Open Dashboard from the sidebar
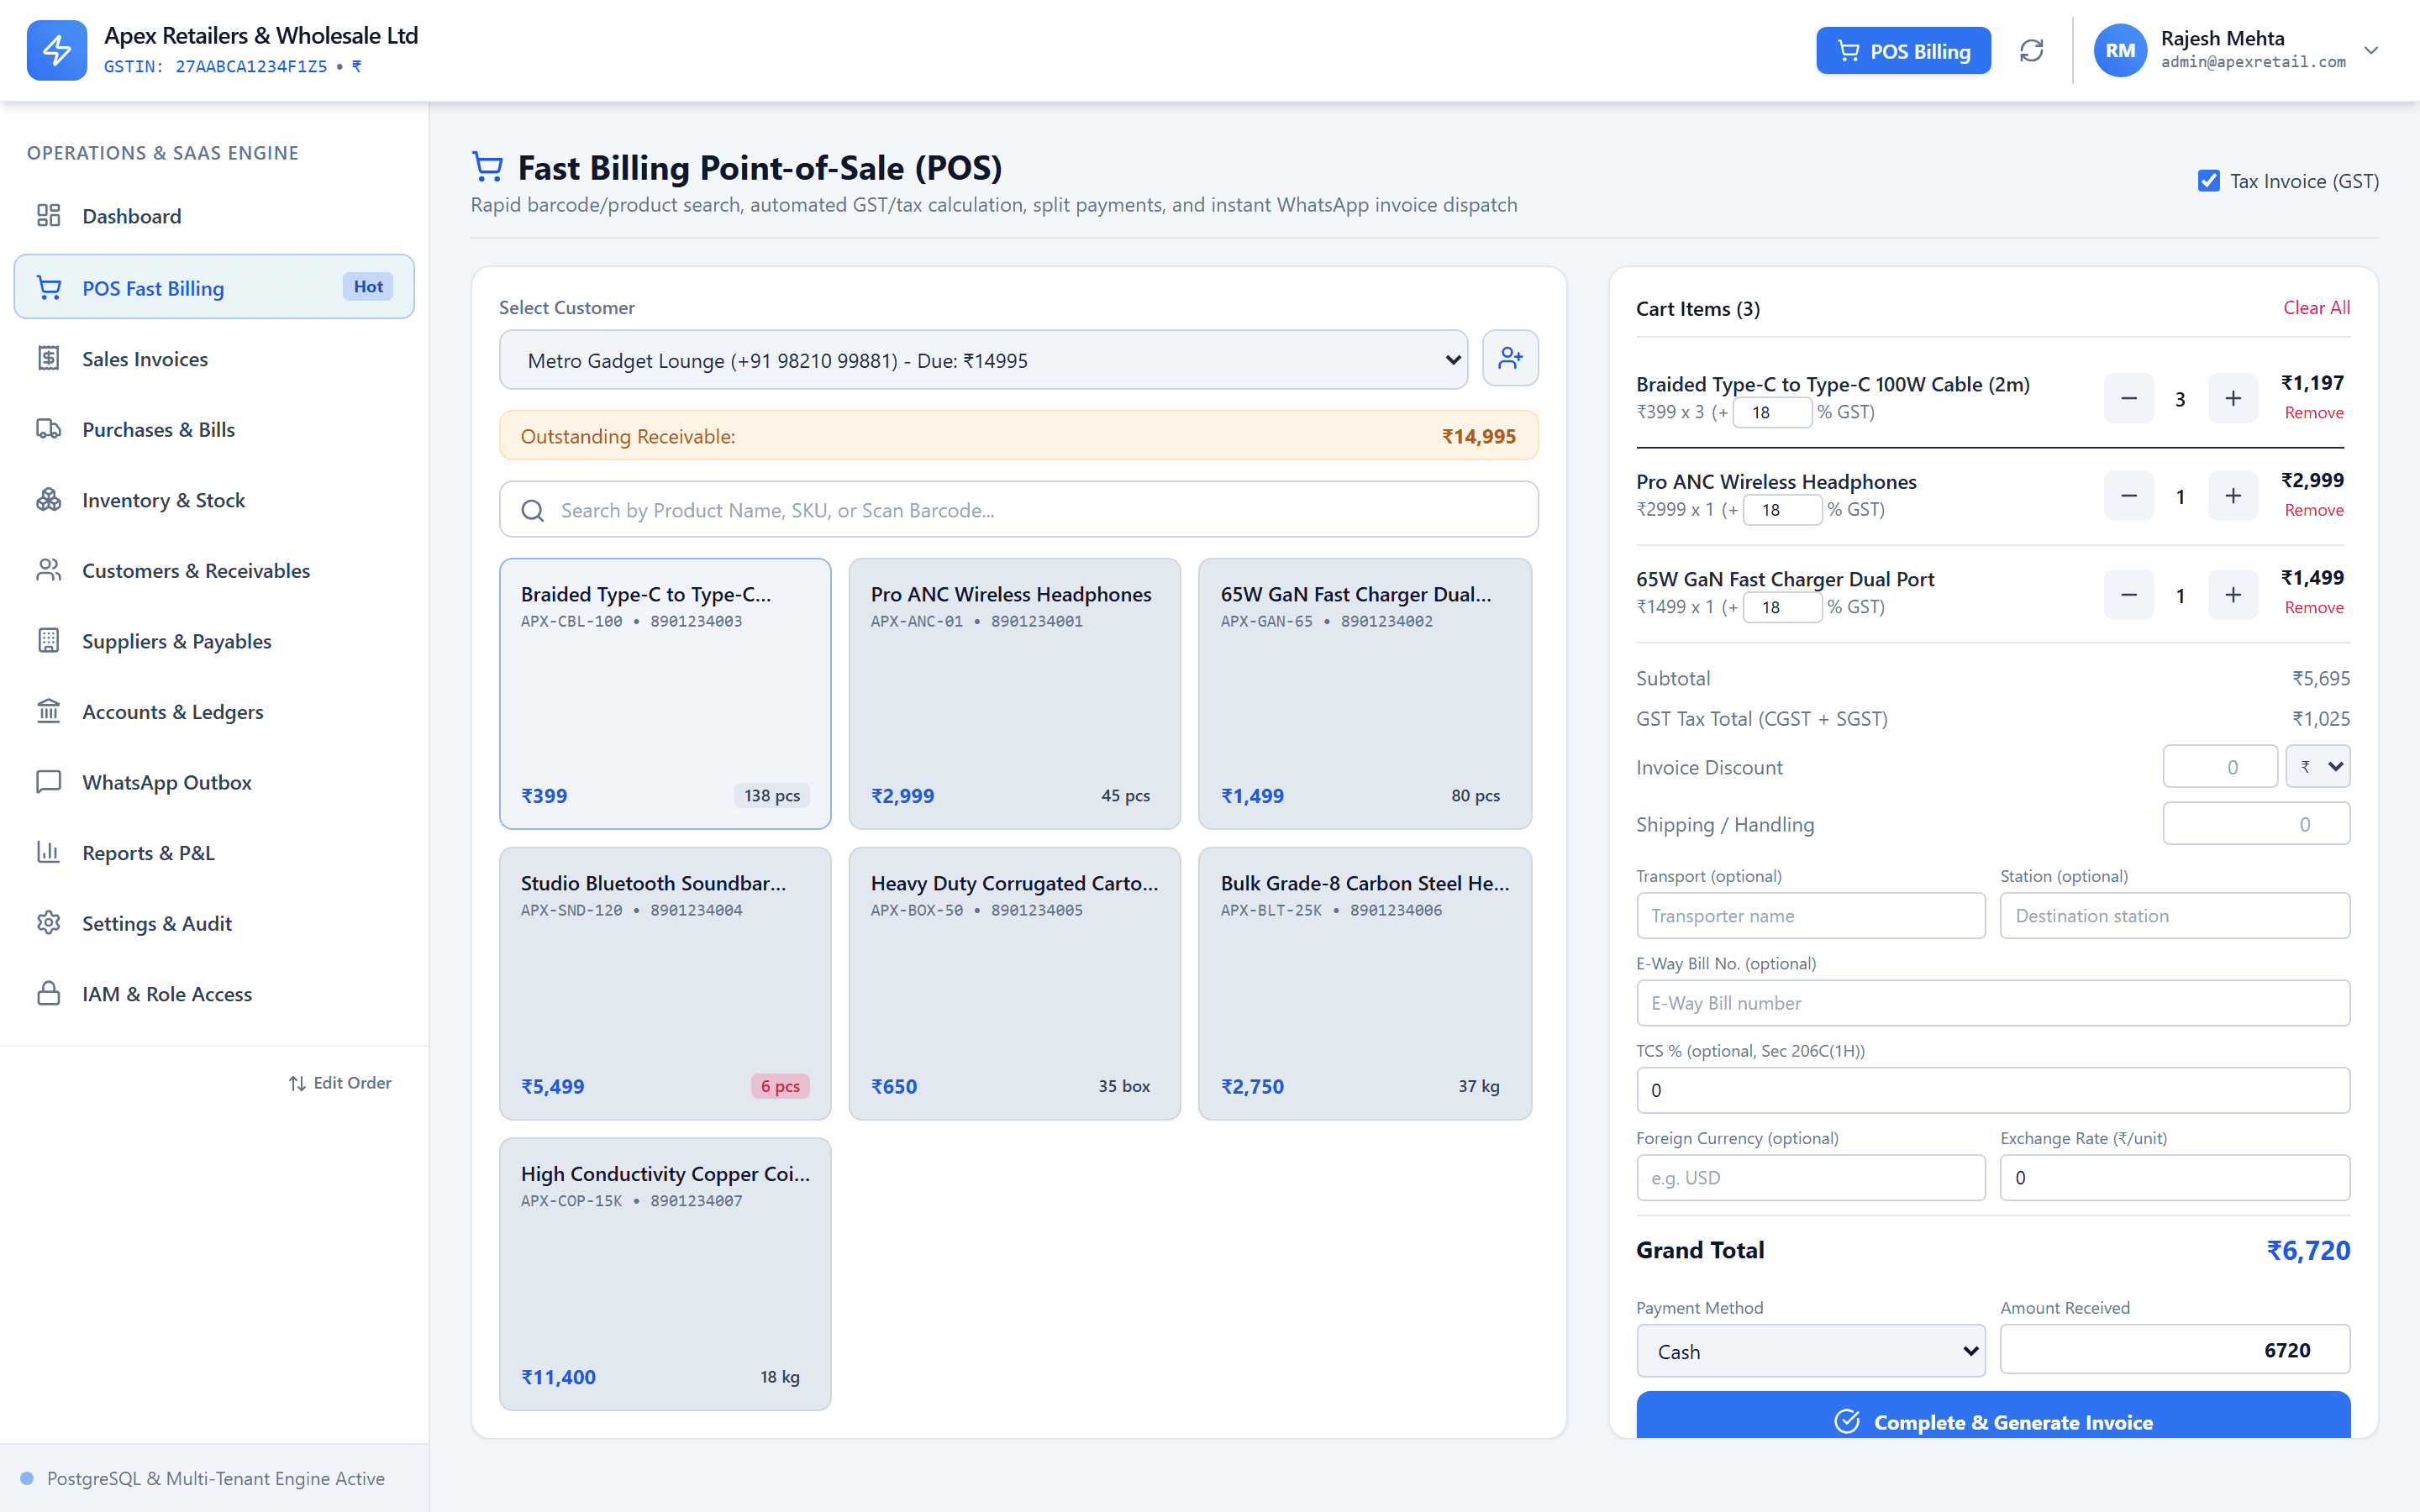The width and height of the screenshot is (2420, 1512). coord(214,216)
